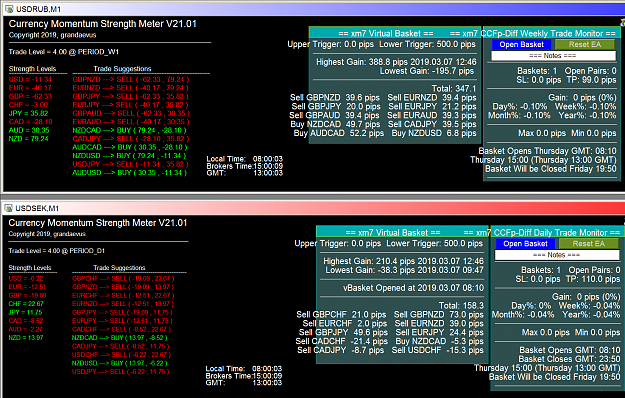Click Sell GBPNZD 39.6 pips entry
This screenshot has height=398, width=625.
click(335, 98)
